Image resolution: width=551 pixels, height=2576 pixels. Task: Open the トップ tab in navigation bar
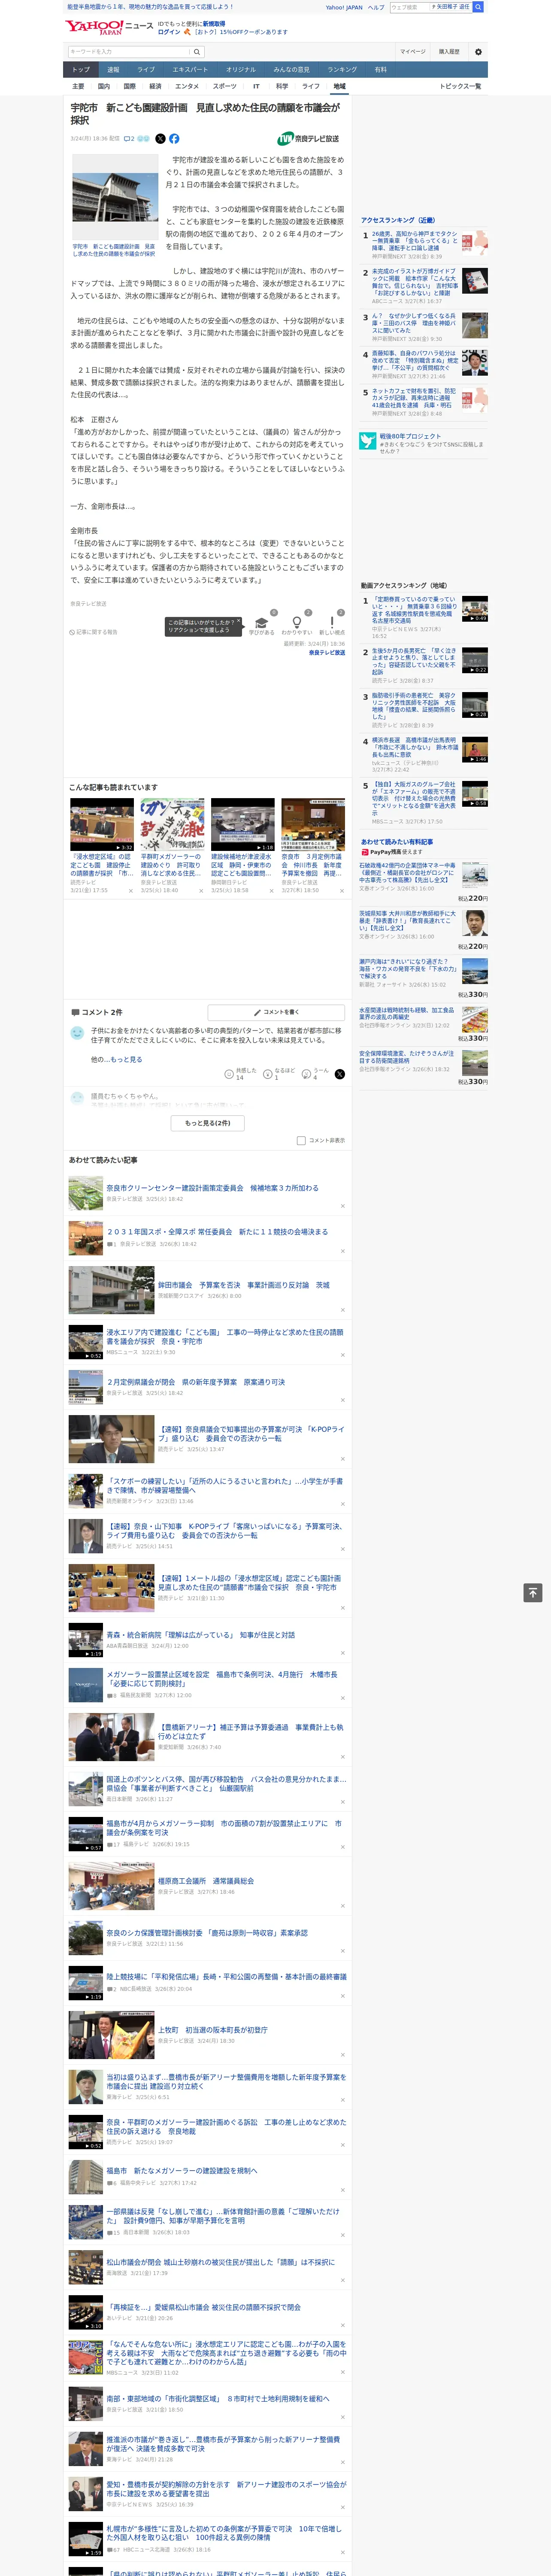coord(81,70)
